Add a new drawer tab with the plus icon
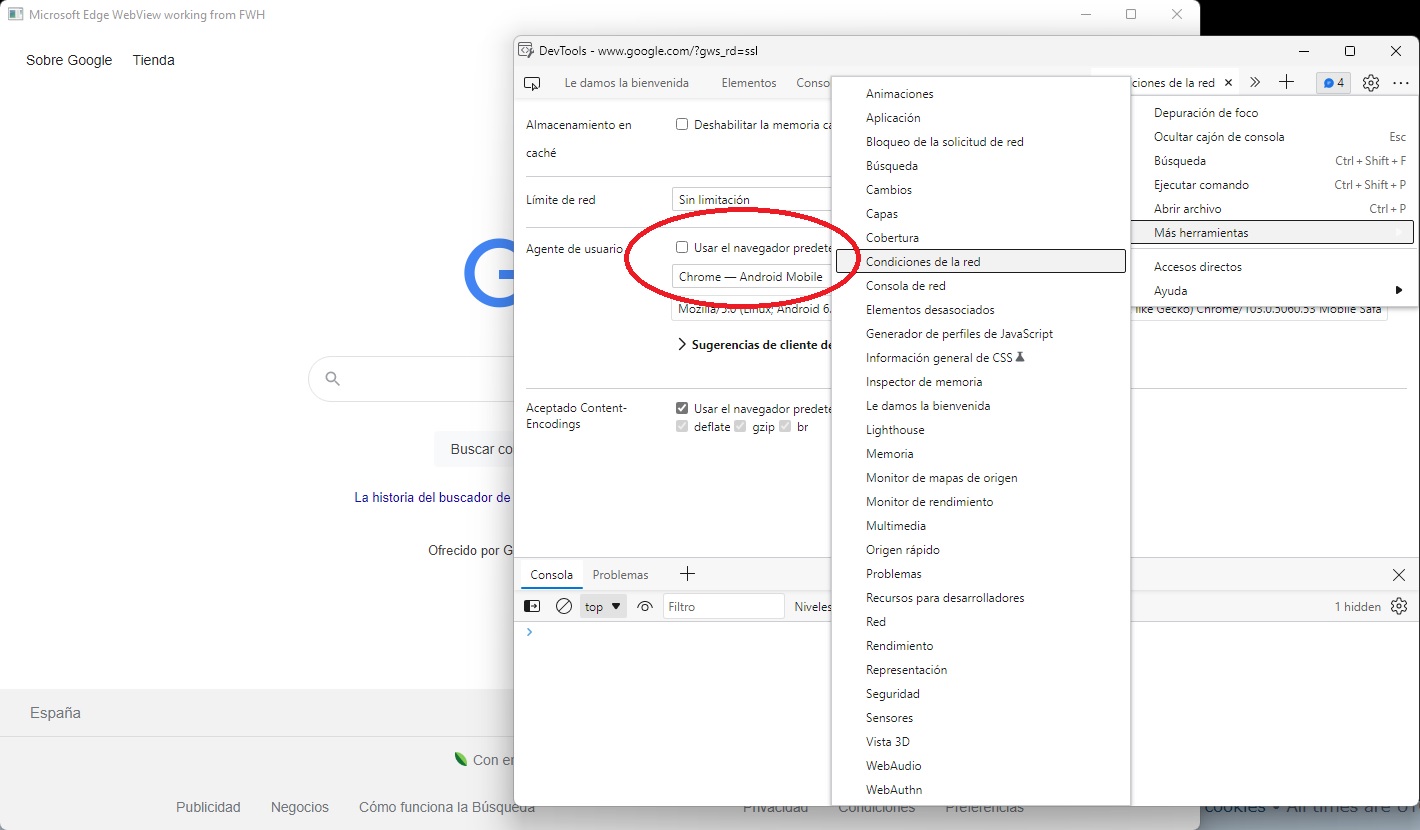 click(x=687, y=574)
